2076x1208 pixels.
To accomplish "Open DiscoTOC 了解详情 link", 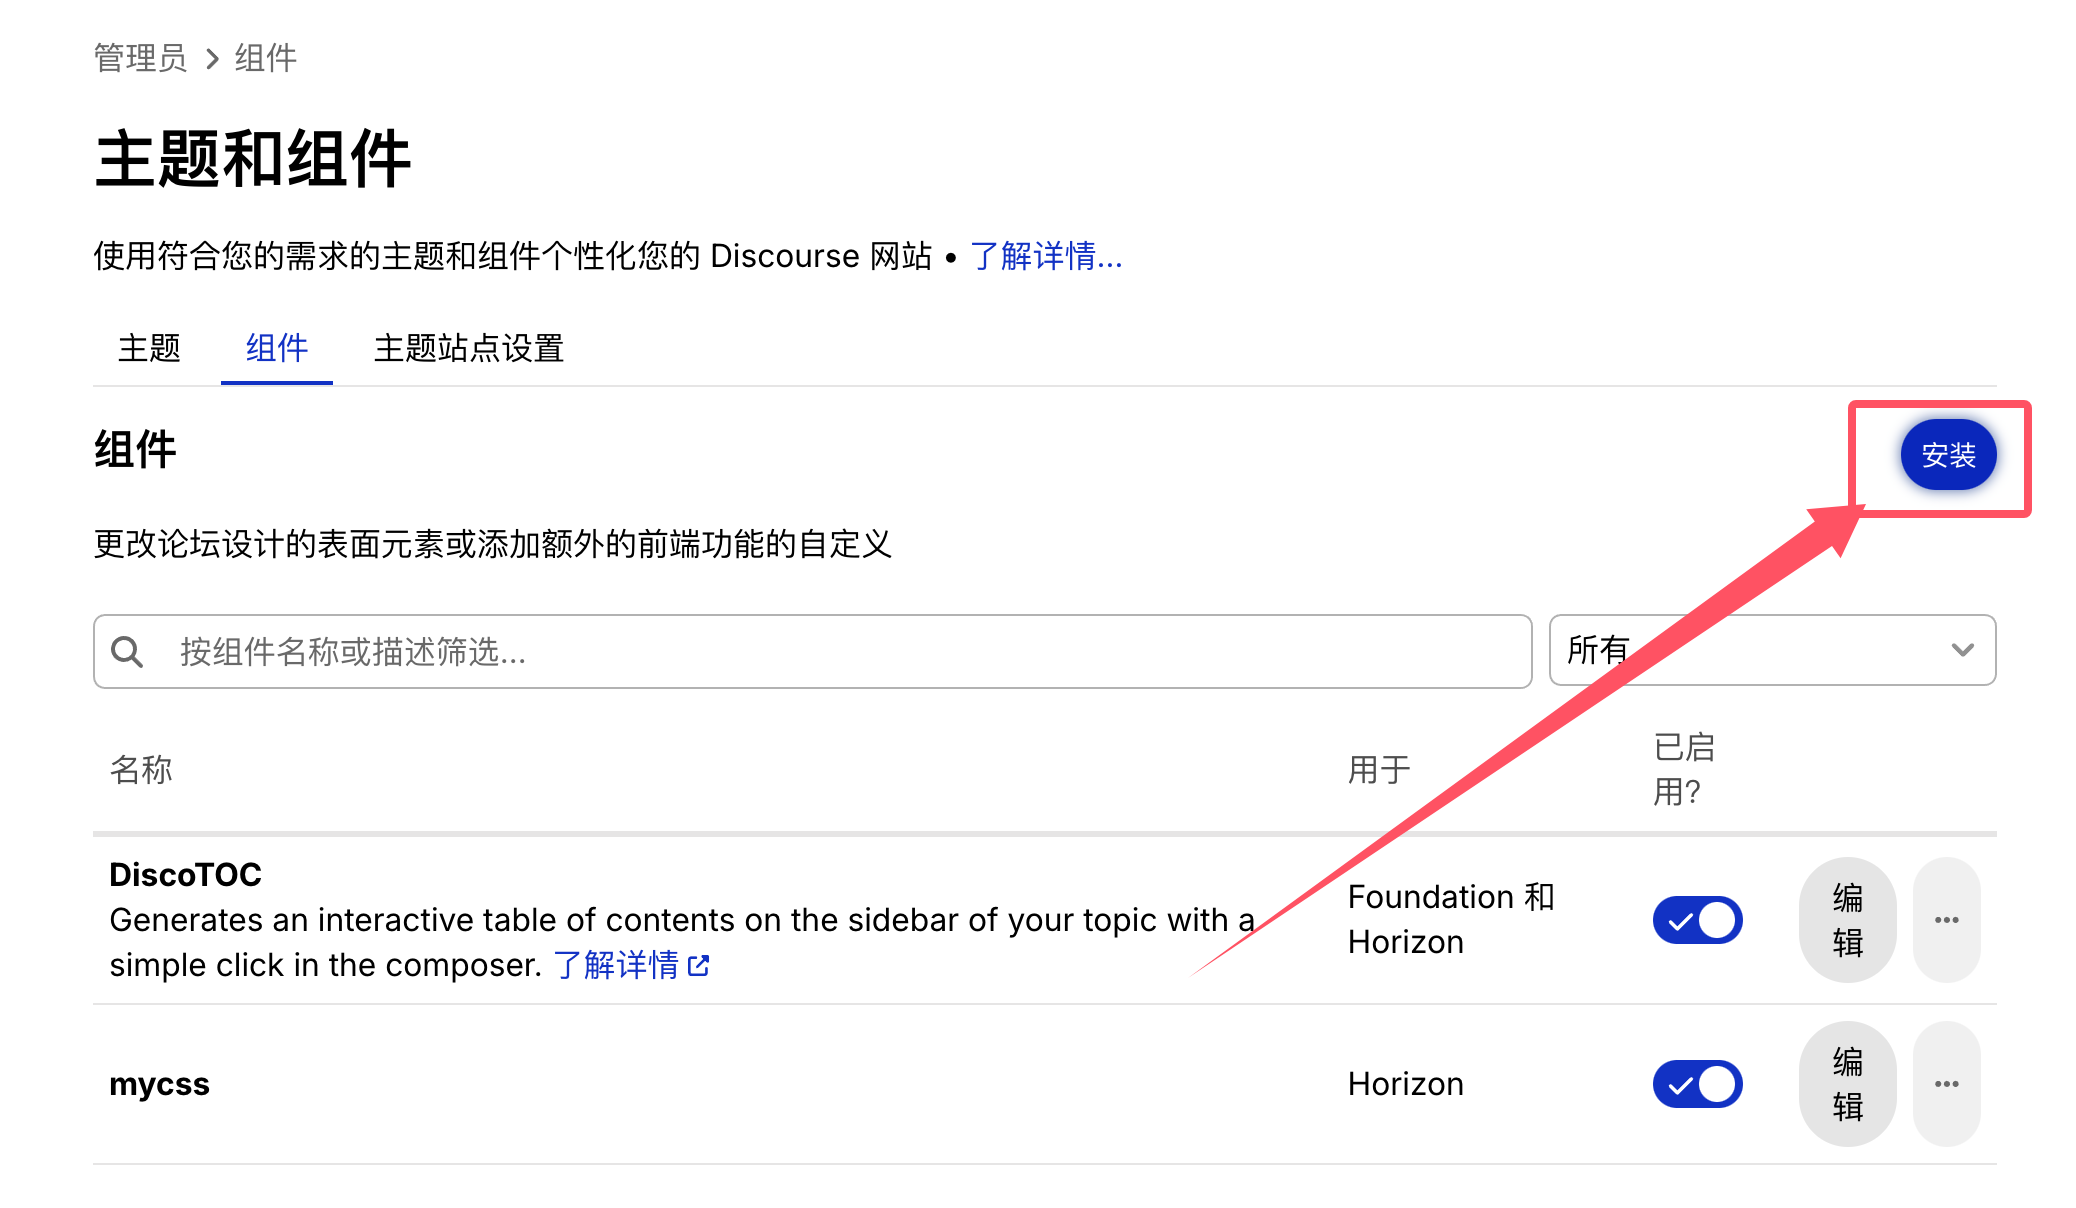I will pos(617,965).
